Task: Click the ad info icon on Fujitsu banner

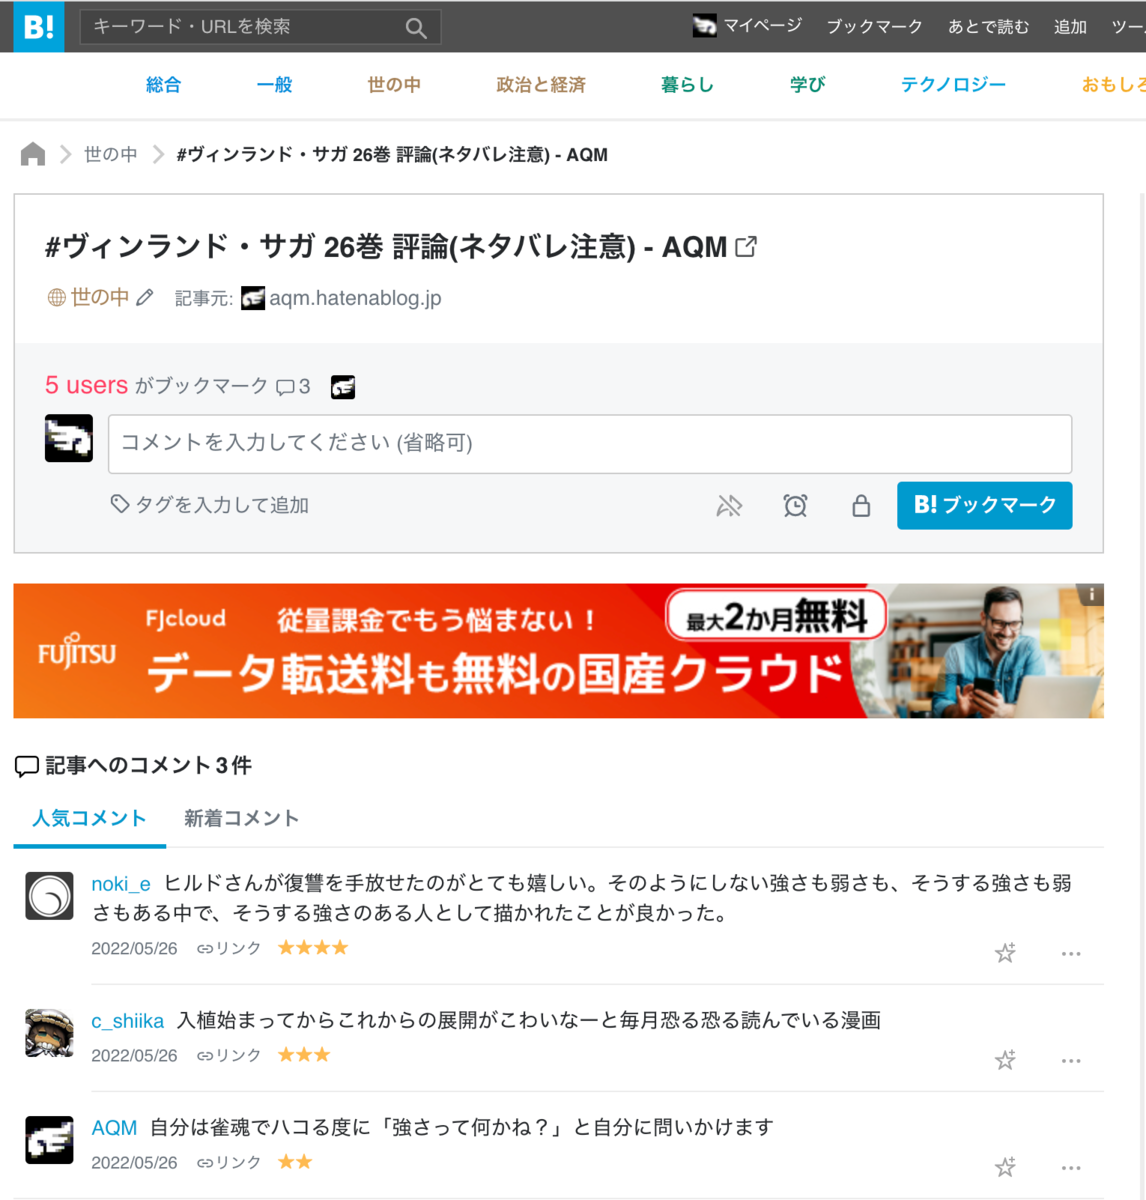Action: tap(1092, 594)
